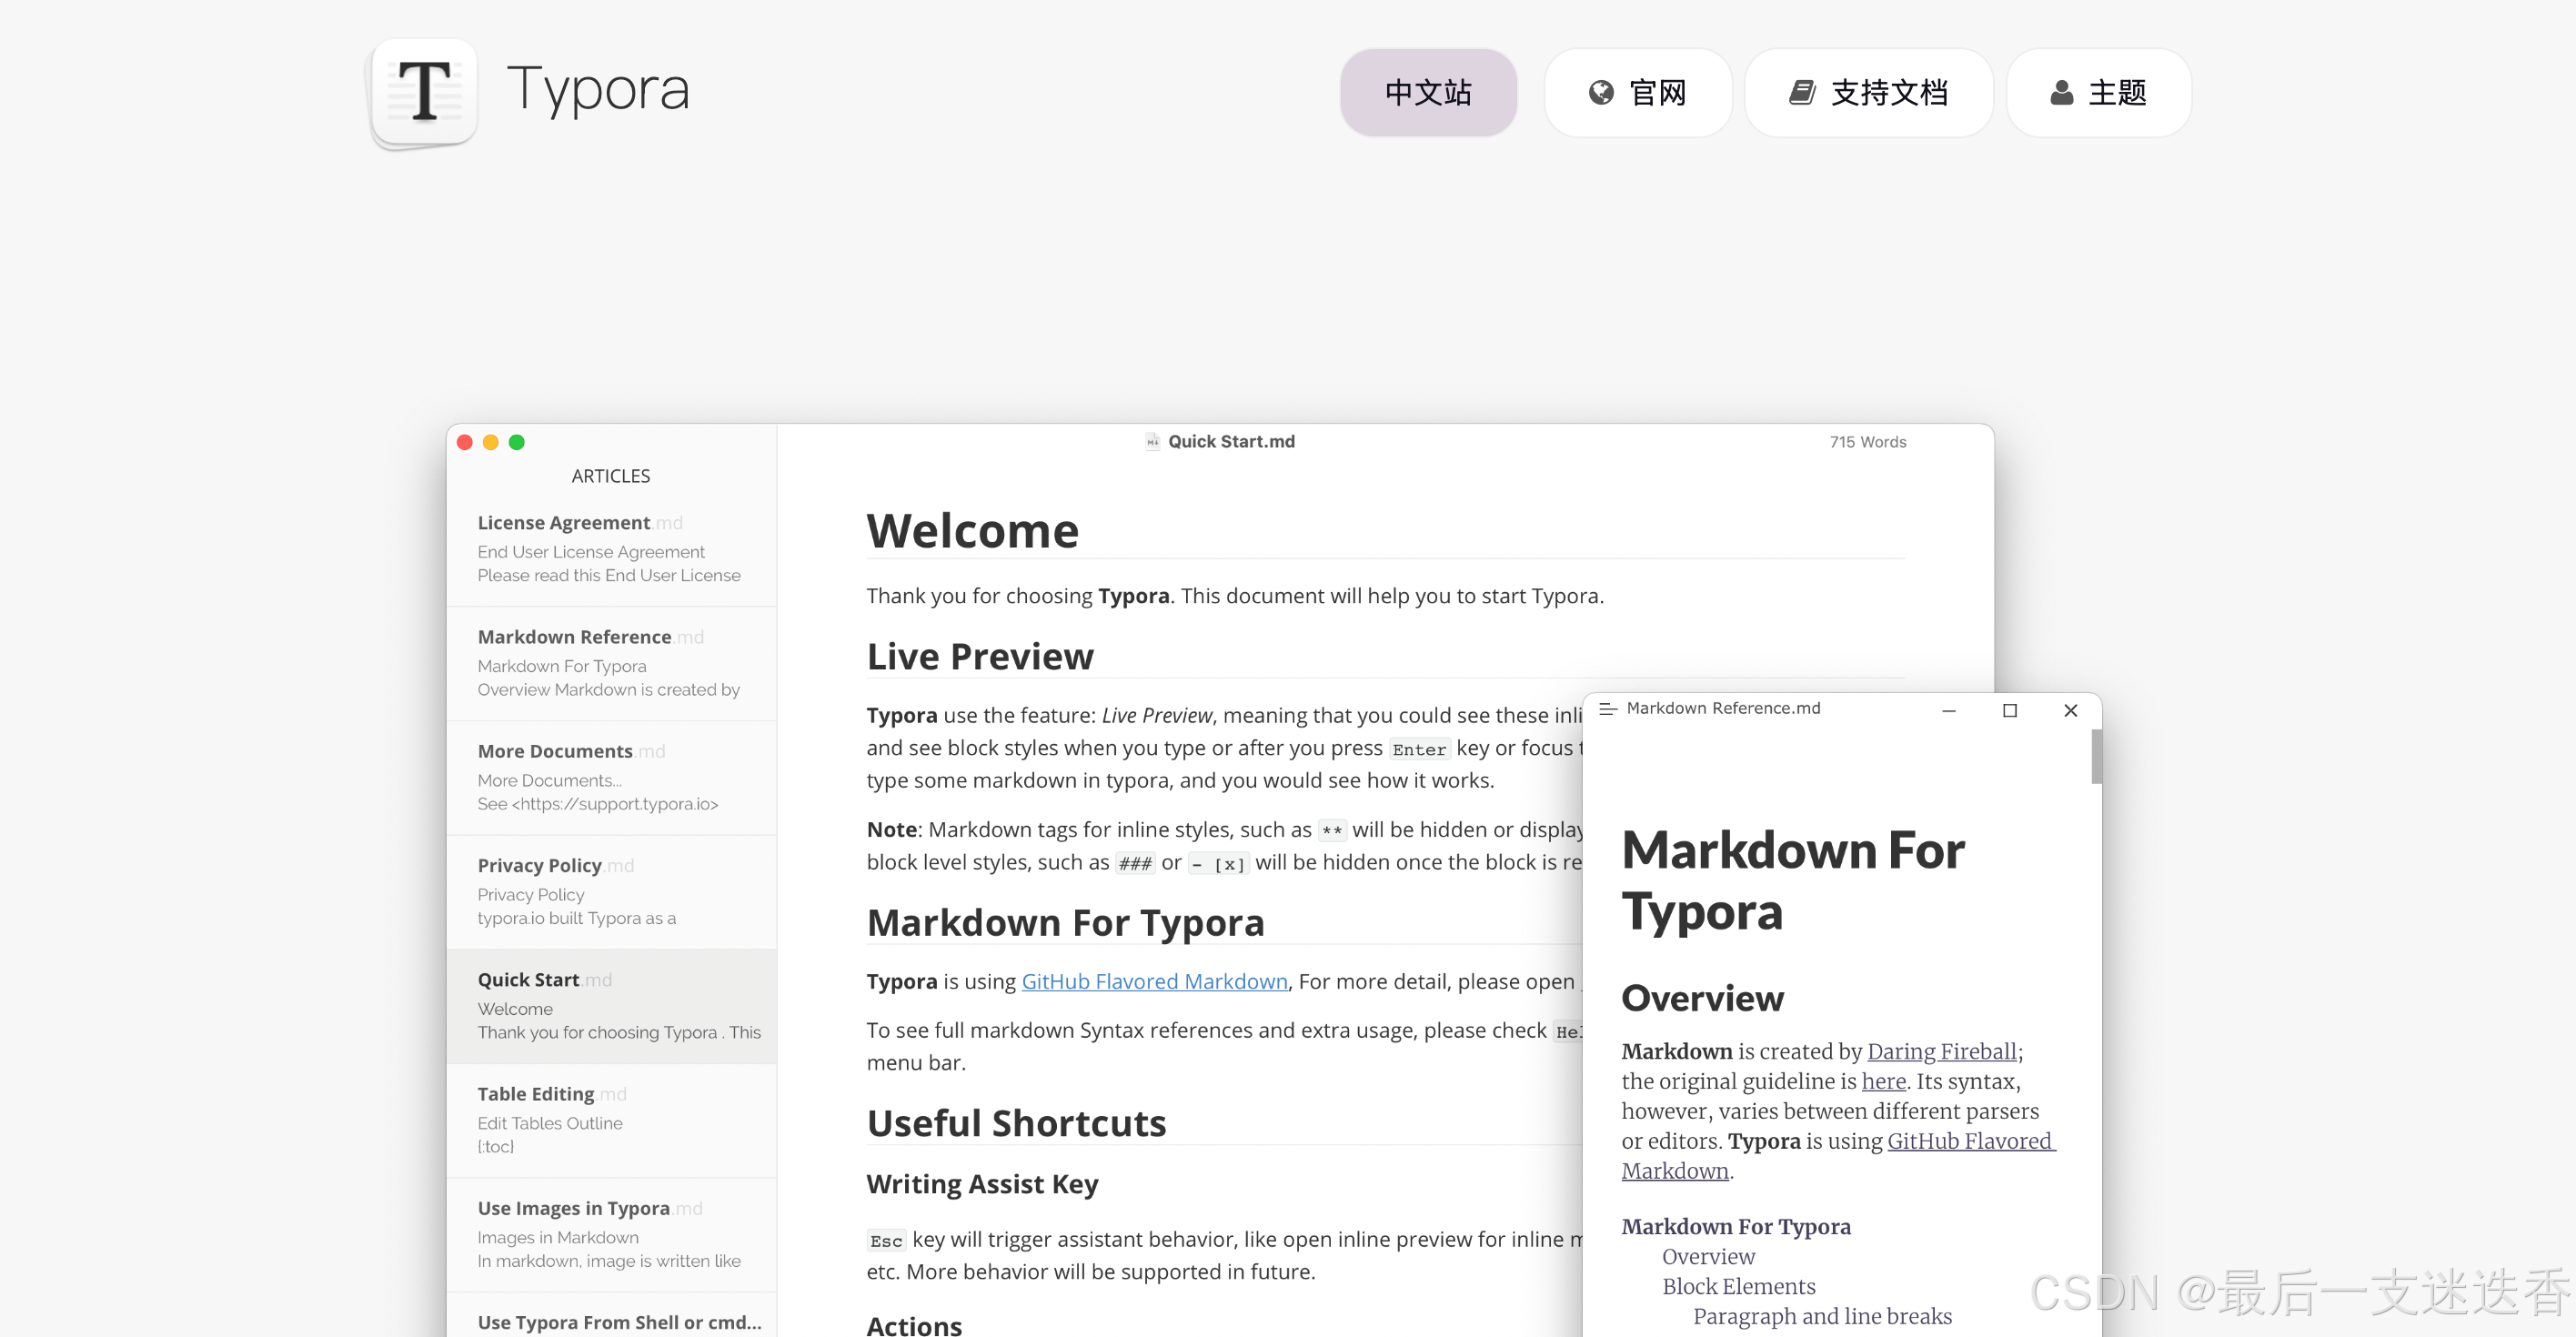Click the Enter key code label

click(x=1419, y=749)
